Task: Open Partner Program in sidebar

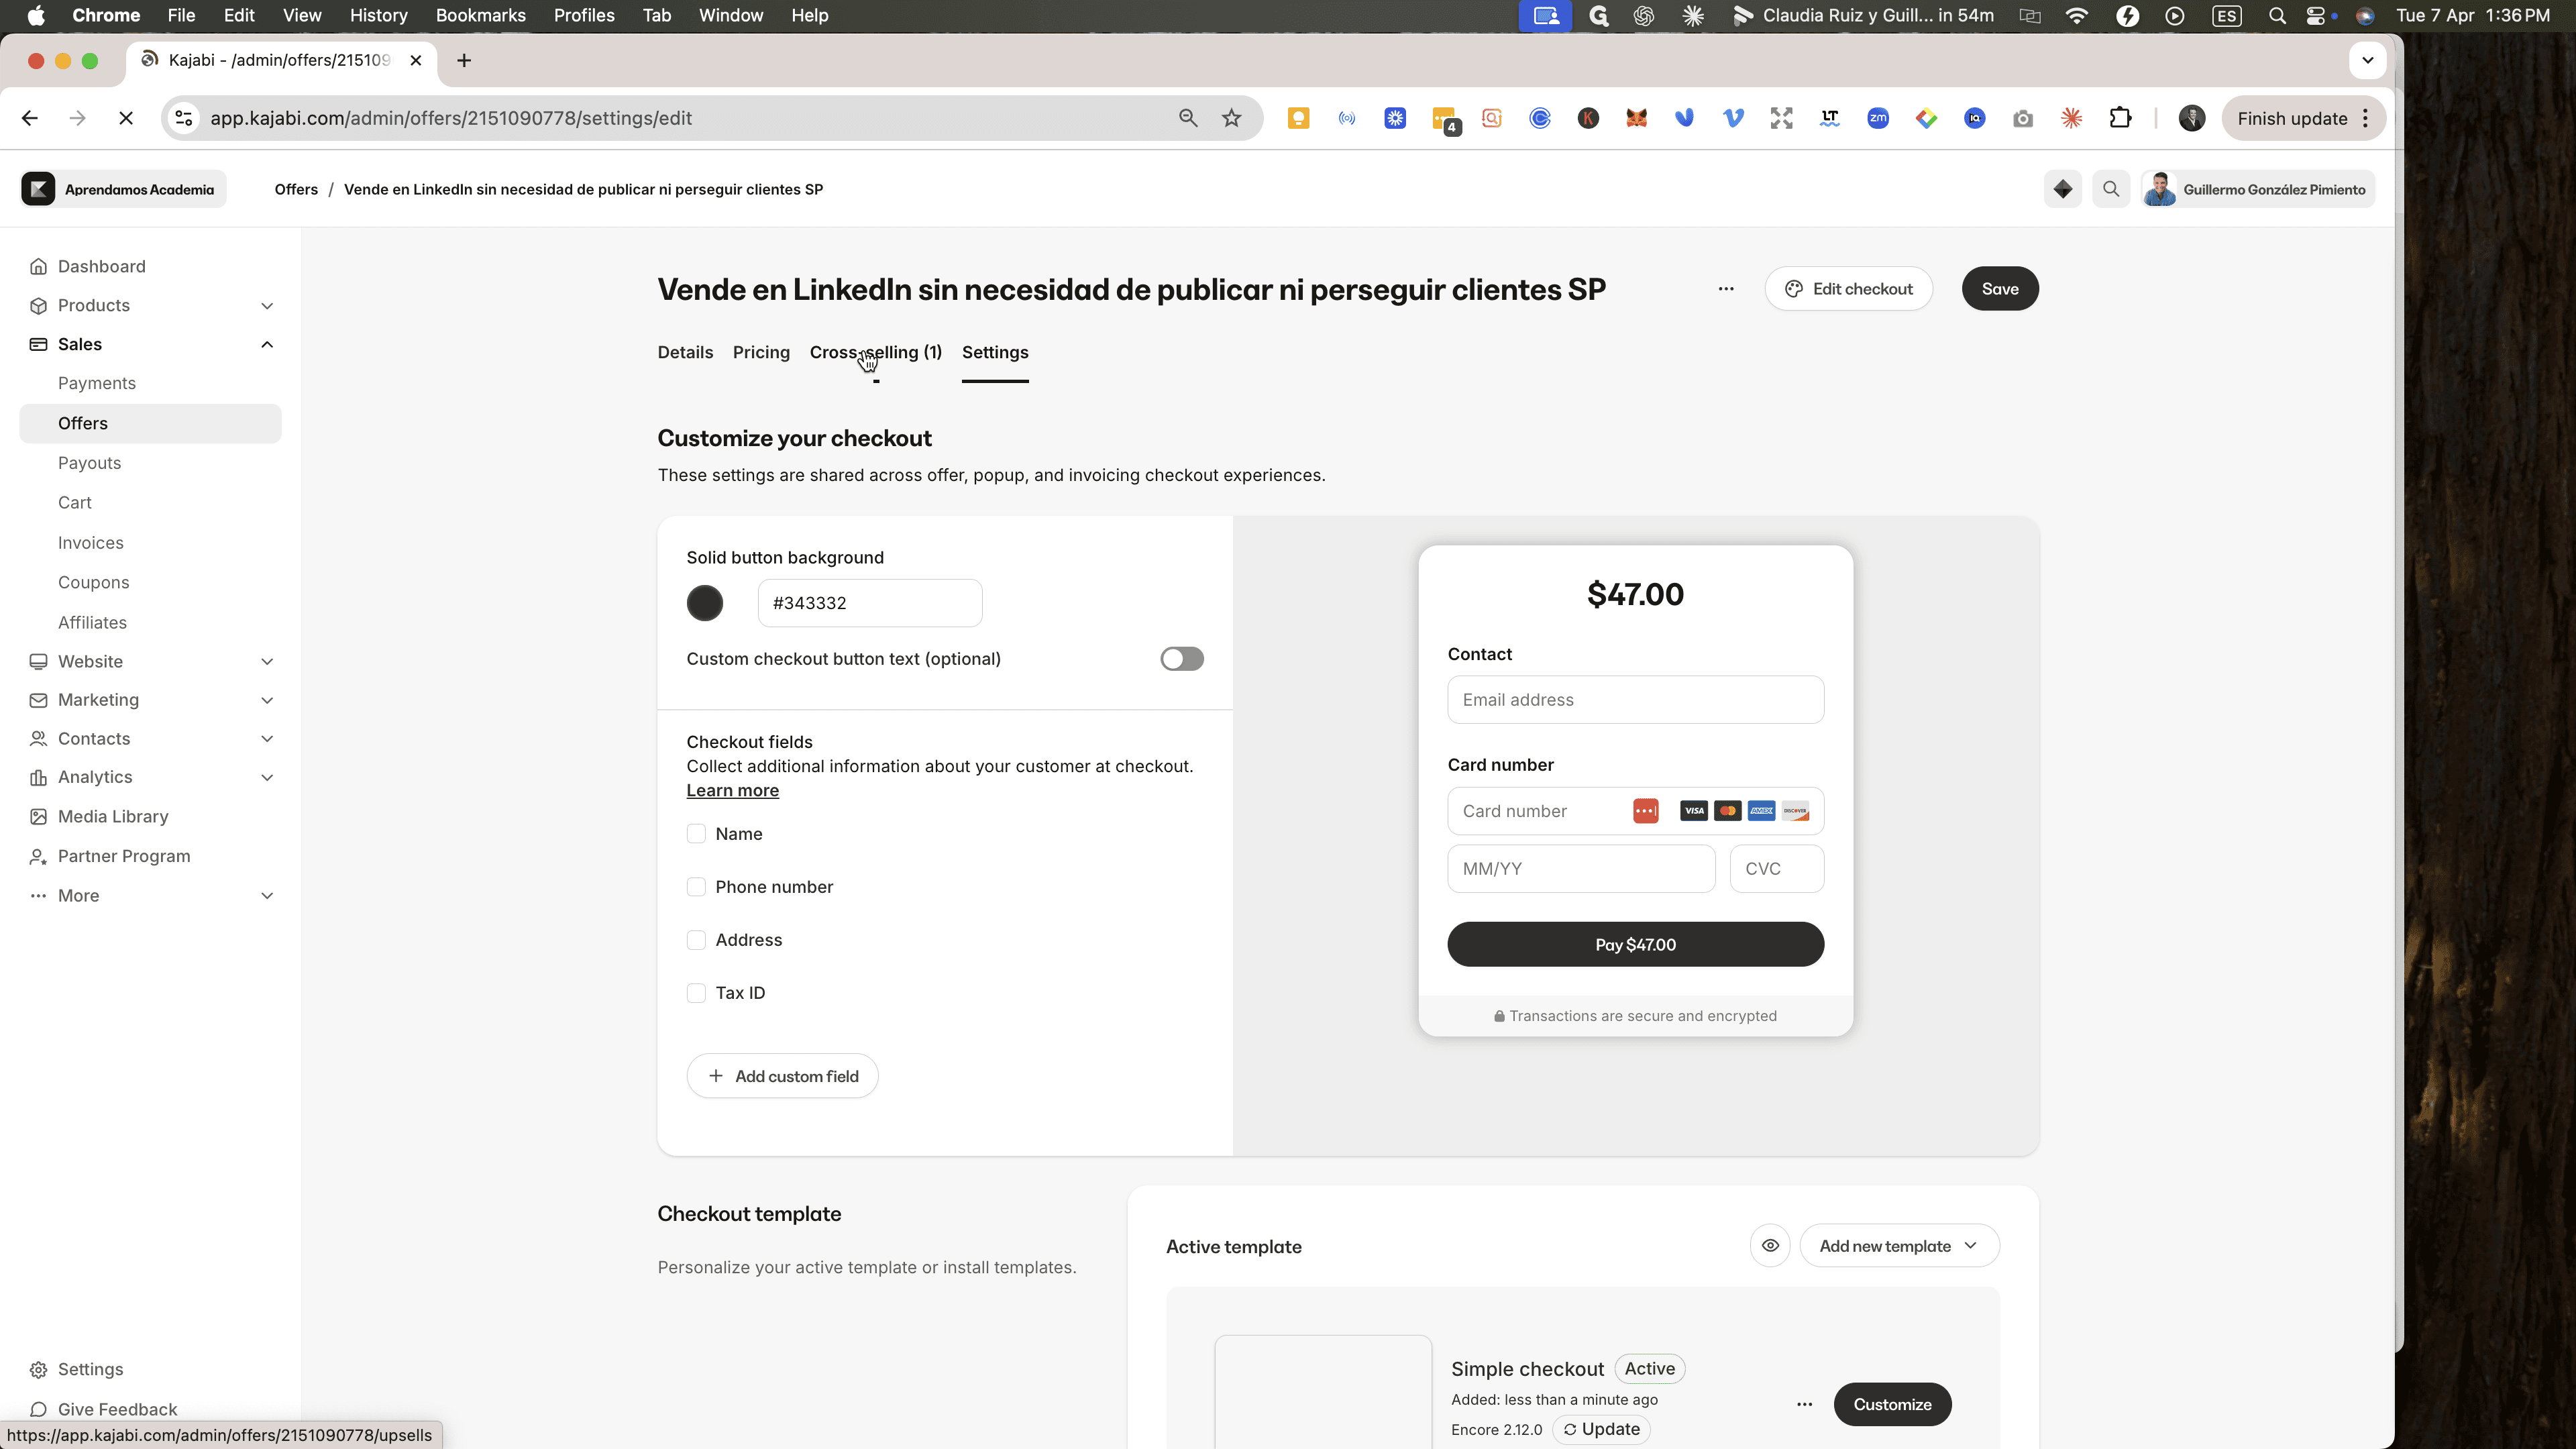Action: pyautogui.click(x=124, y=856)
